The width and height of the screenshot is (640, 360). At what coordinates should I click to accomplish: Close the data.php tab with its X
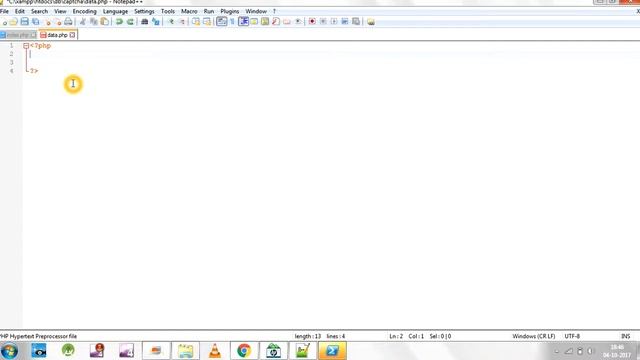coord(73,35)
